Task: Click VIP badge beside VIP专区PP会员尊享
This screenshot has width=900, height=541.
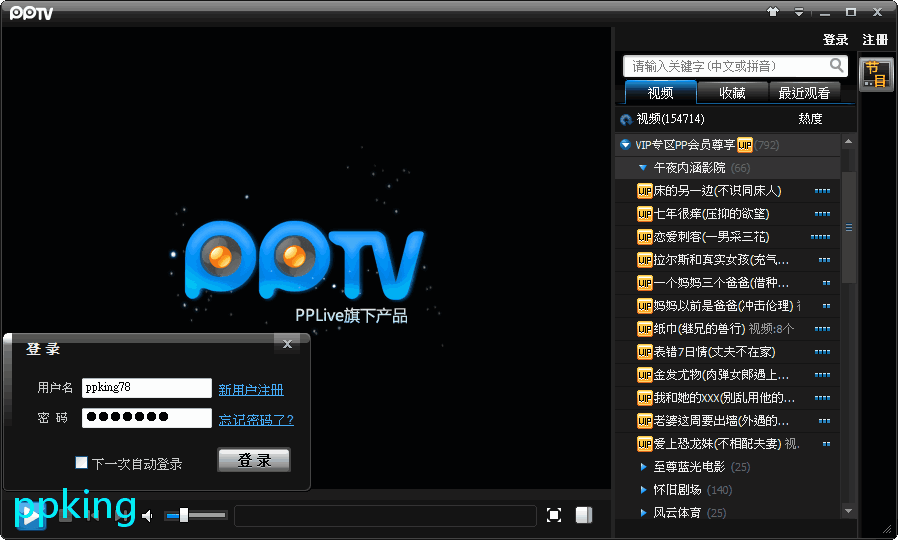Action: tap(744, 145)
